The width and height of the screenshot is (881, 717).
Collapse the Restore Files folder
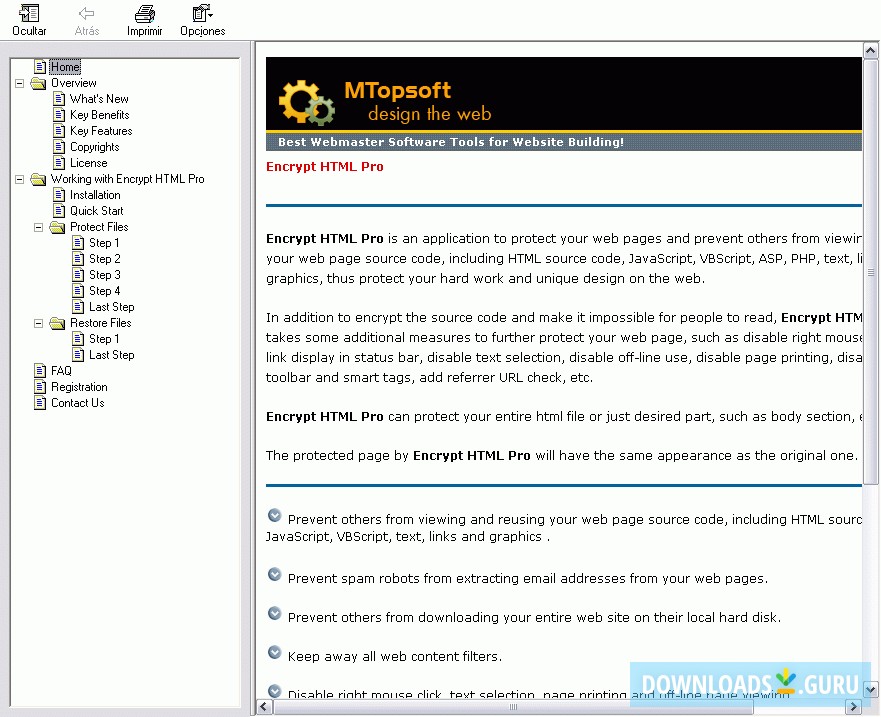coord(39,324)
